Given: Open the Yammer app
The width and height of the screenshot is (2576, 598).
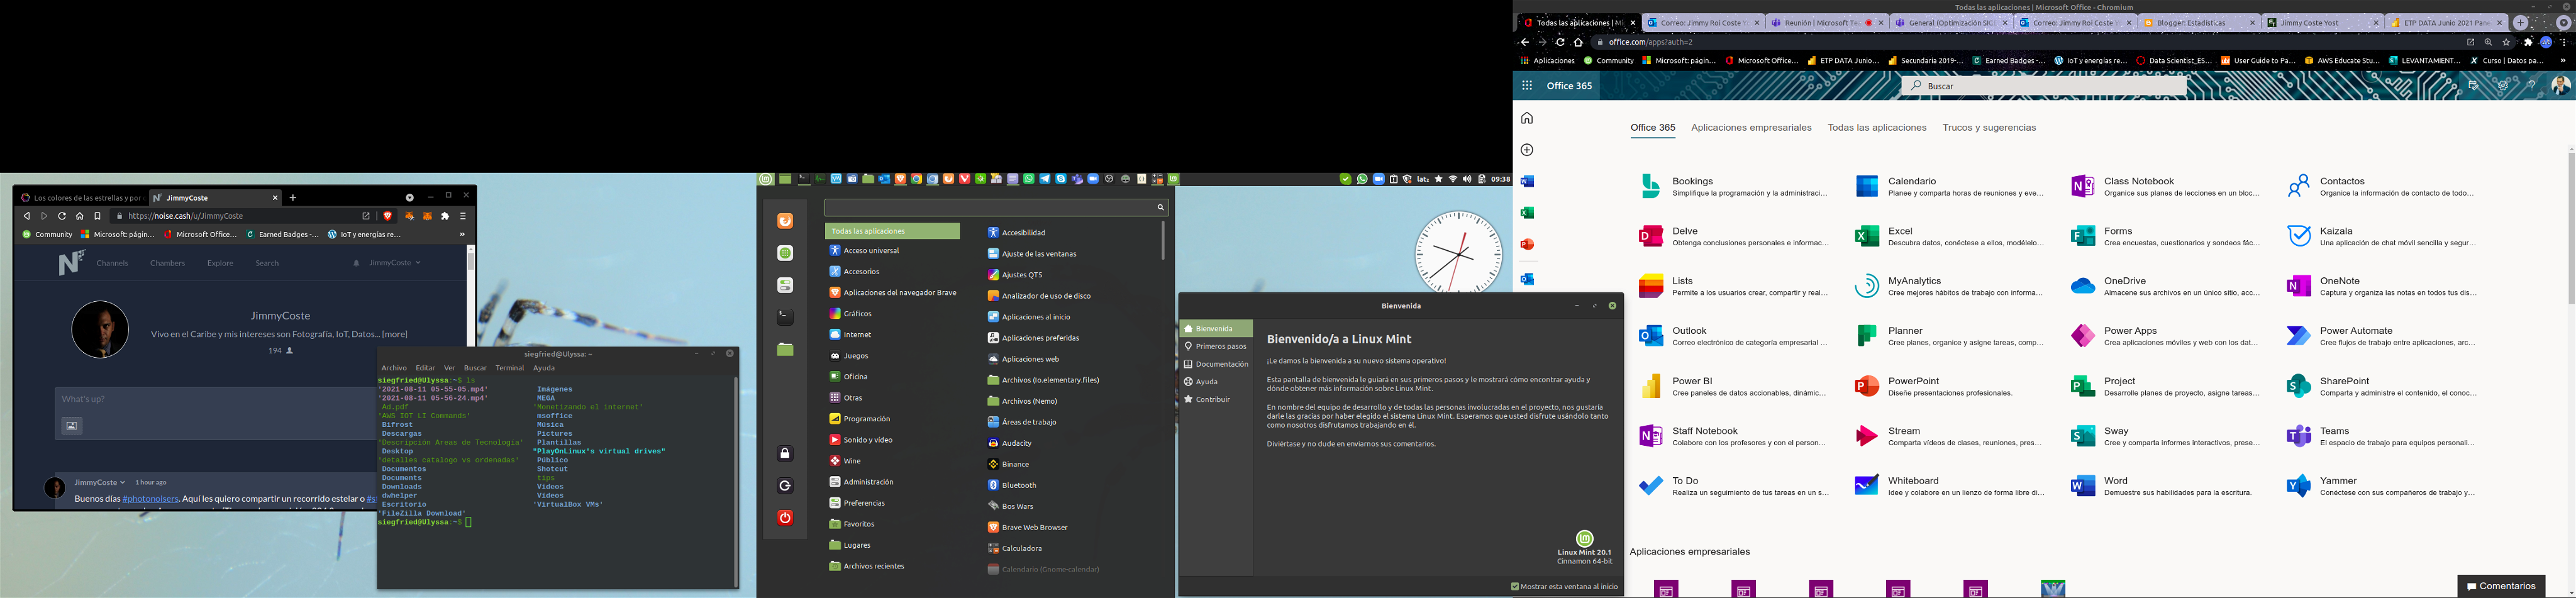Looking at the screenshot, I should (x=2381, y=486).
